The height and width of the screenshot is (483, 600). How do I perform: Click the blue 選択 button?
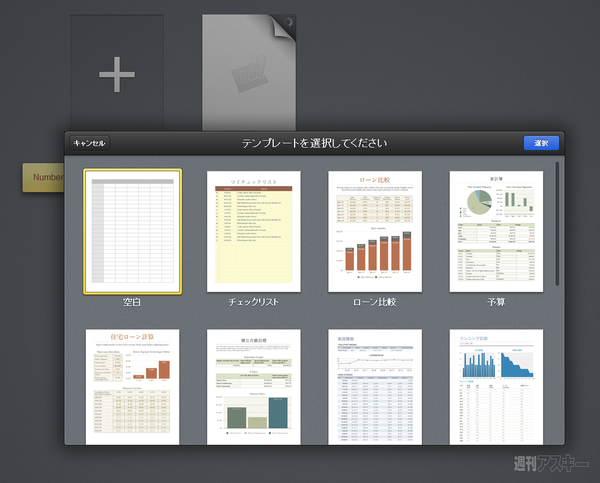pos(541,143)
